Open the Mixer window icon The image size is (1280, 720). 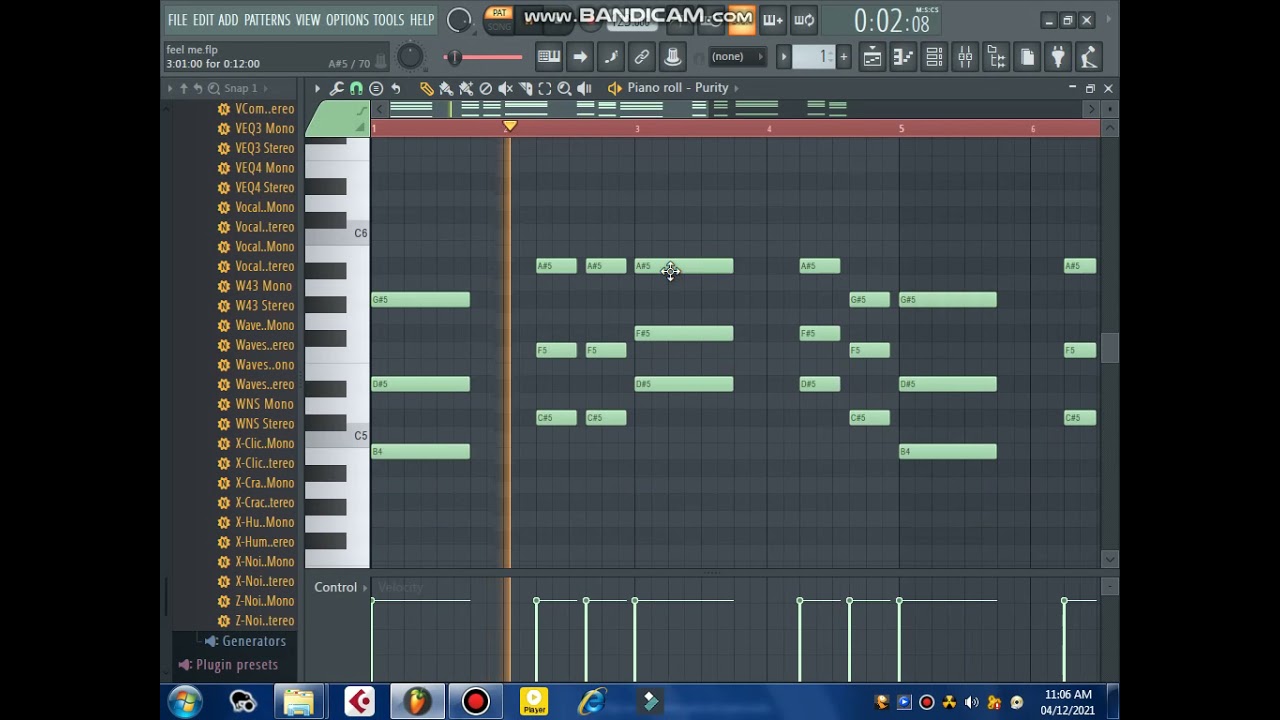point(965,57)
